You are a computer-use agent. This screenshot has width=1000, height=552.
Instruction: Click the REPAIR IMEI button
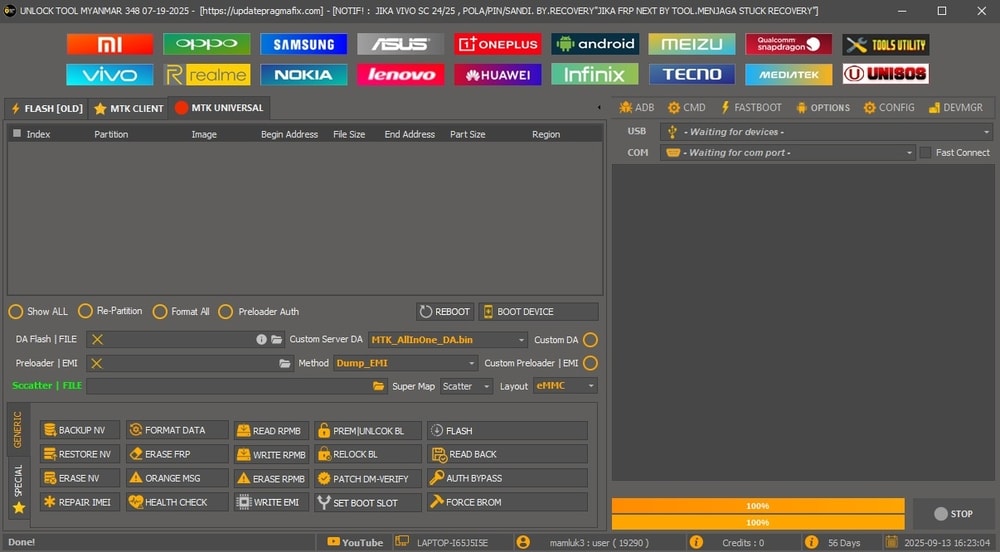pyautogui.click(x=80, y=502)
